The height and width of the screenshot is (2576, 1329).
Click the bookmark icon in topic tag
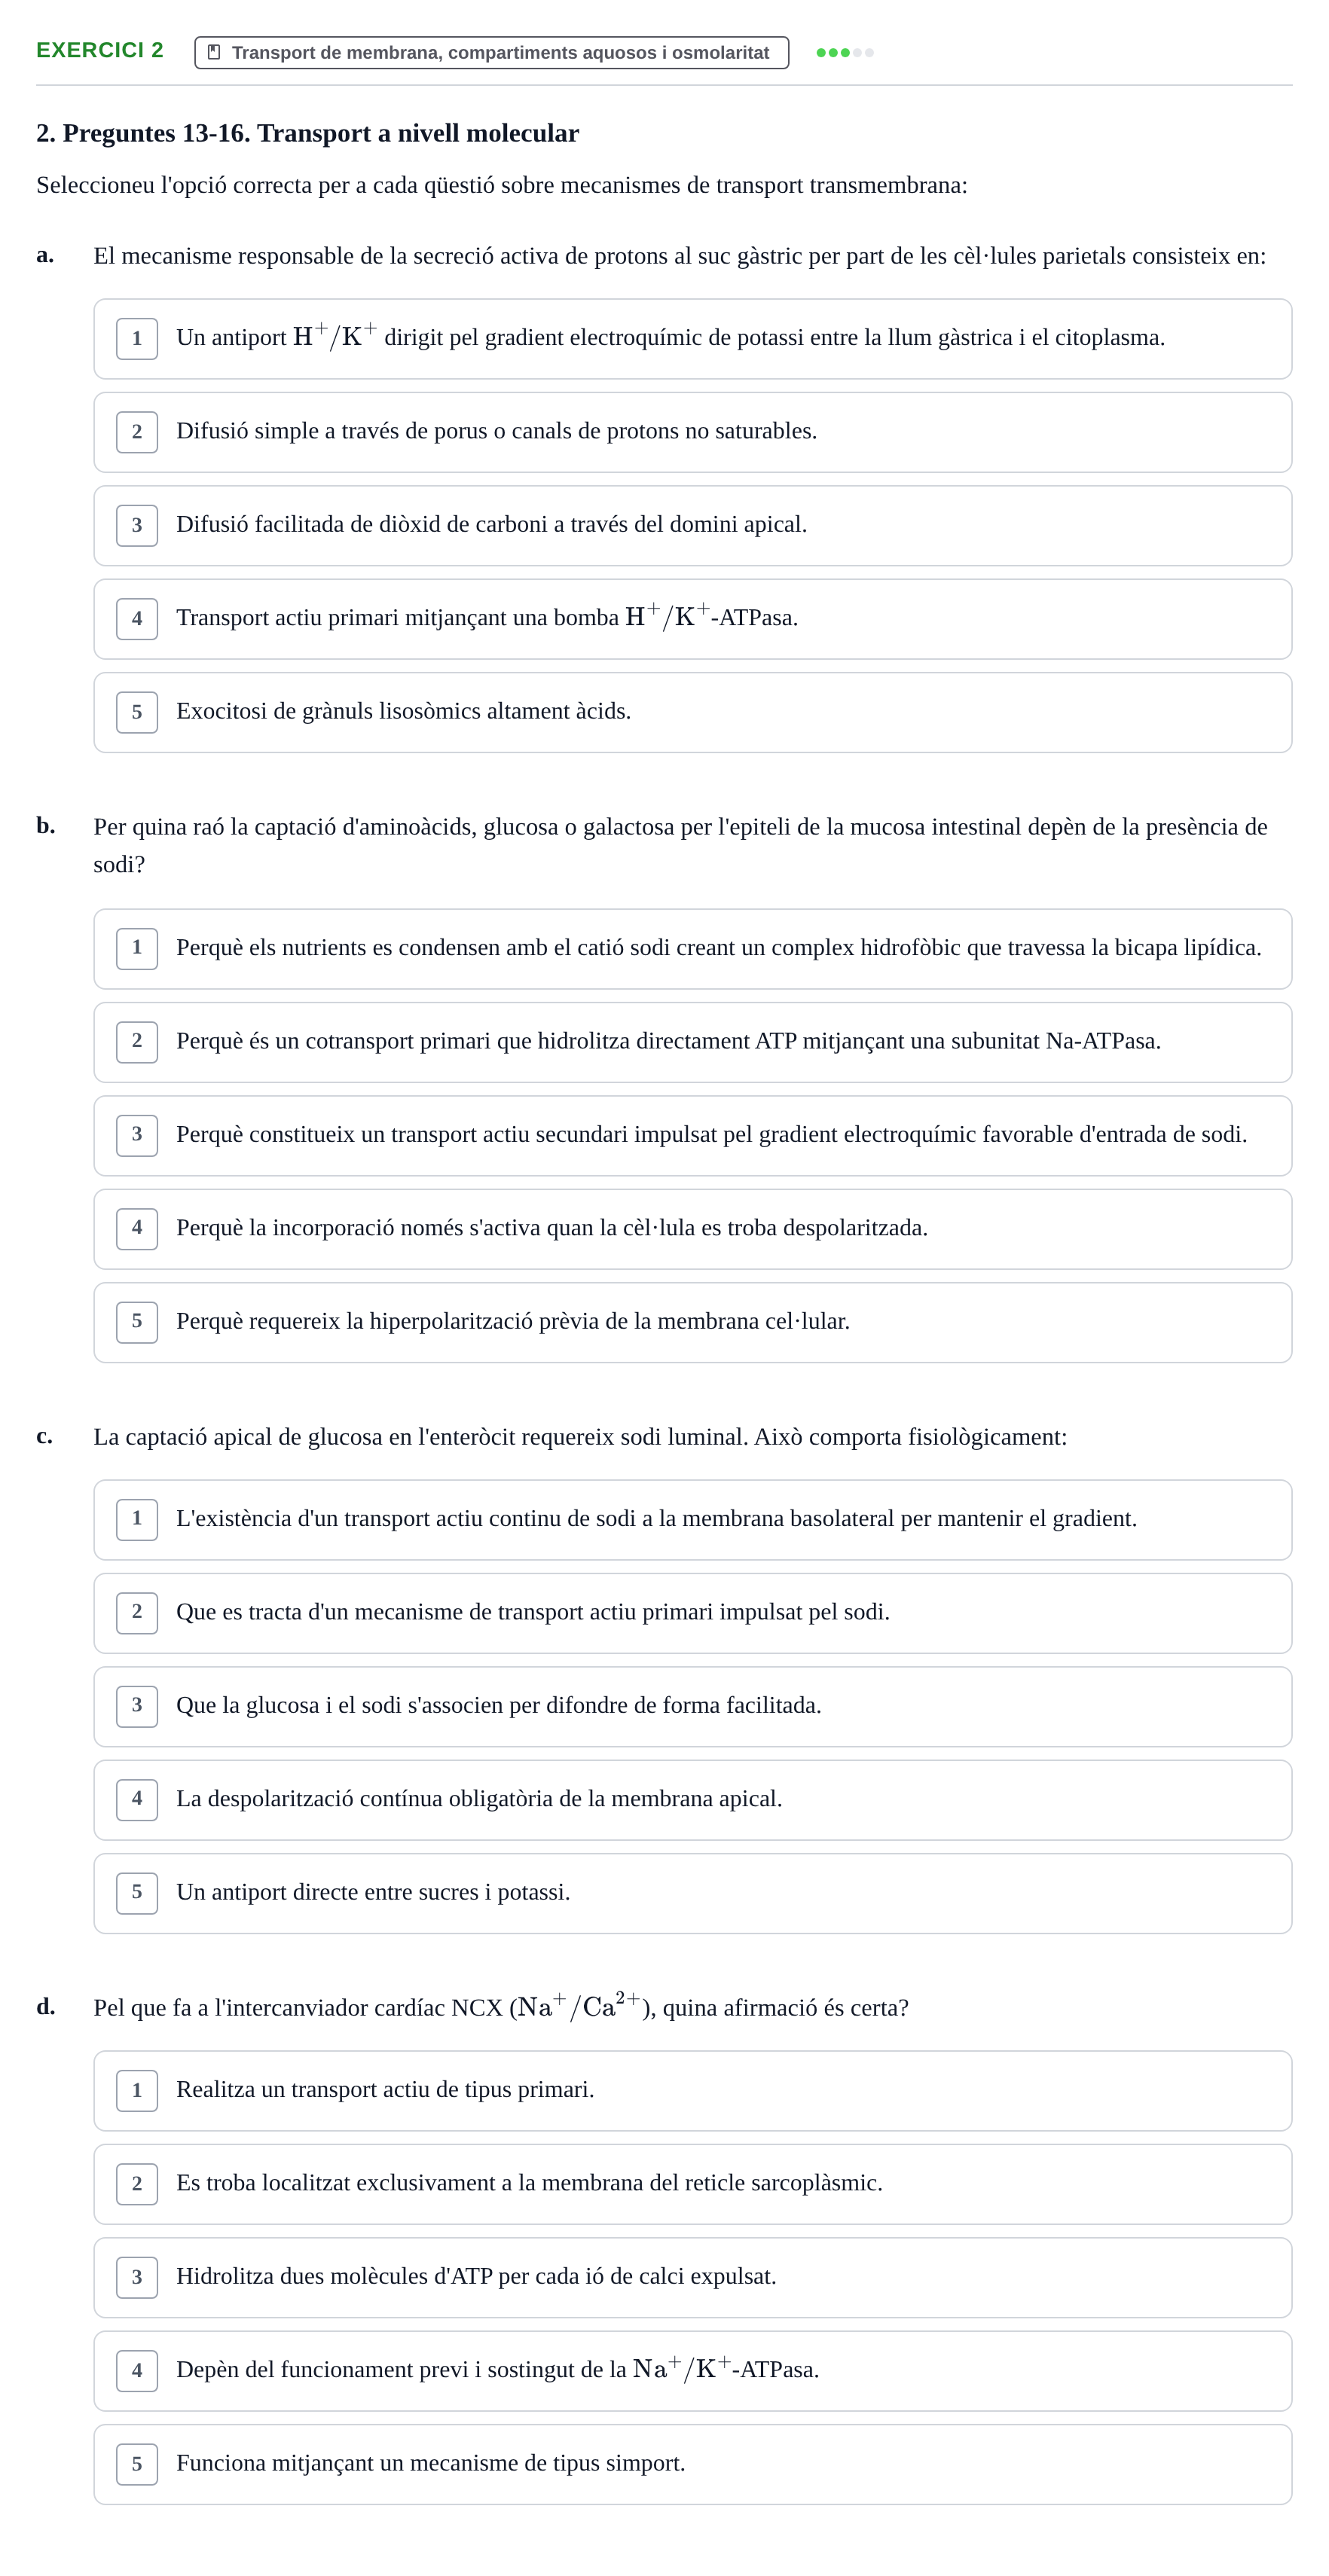213,52
